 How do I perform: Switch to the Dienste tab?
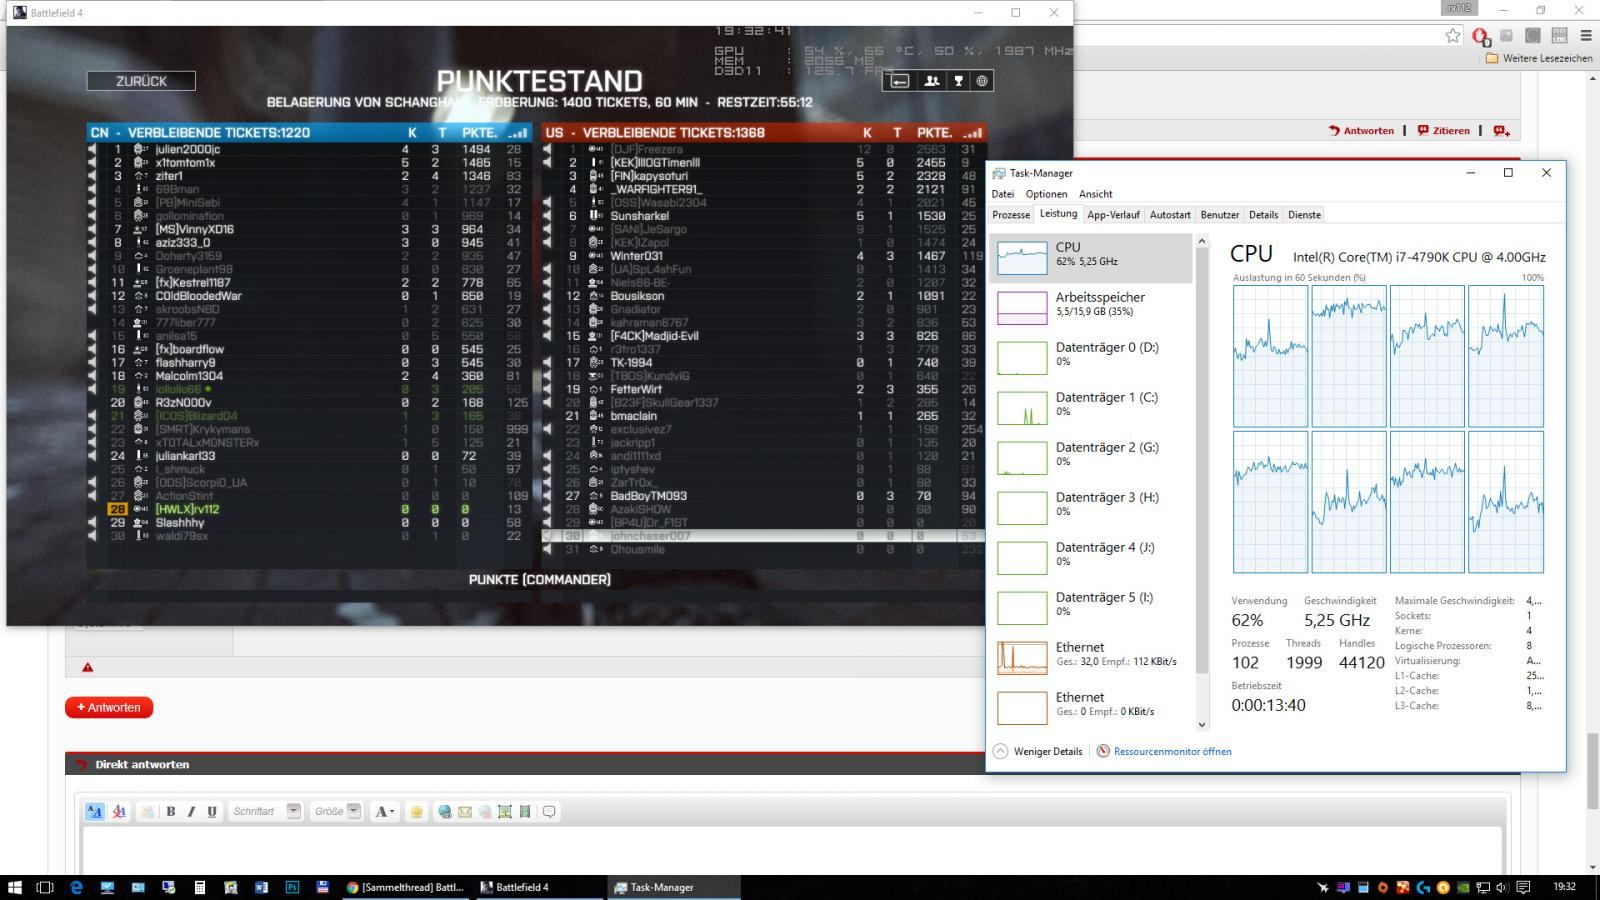[1304, 215]
